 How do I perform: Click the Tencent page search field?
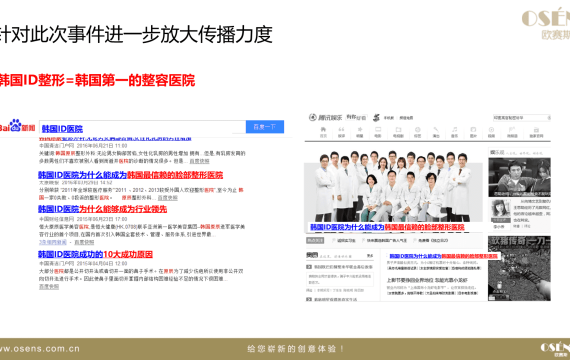point(521,118)
